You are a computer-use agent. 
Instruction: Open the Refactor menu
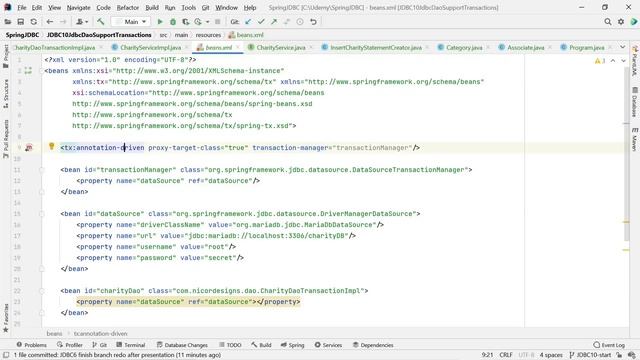point(128,7)
